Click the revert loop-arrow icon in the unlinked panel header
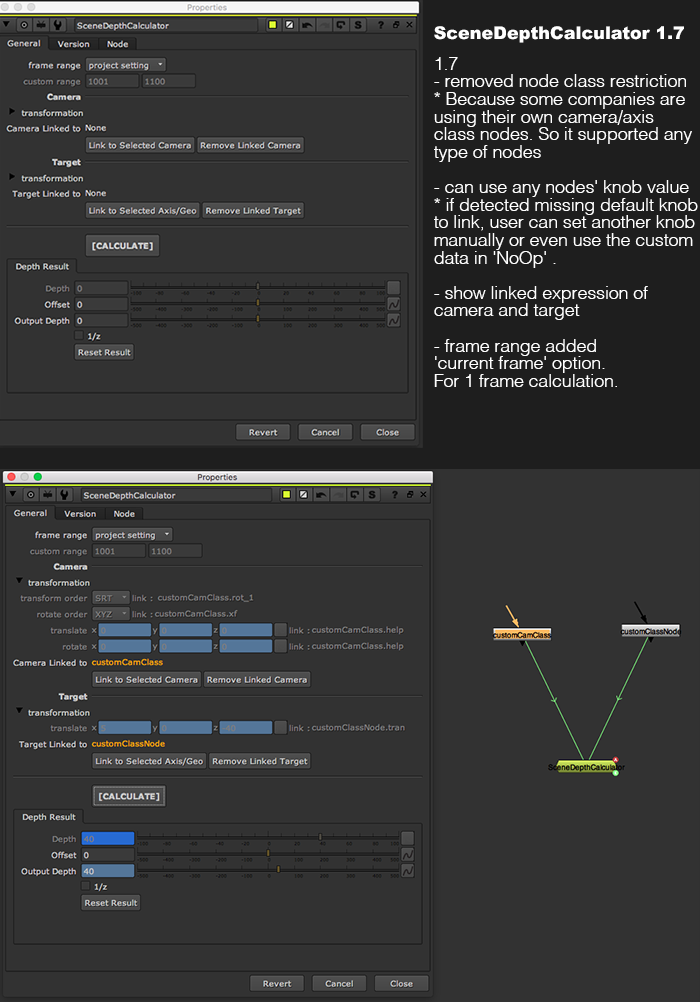The height and width of the screenshot is (1002, 700). pyautogui.click(x=341, y=25)
